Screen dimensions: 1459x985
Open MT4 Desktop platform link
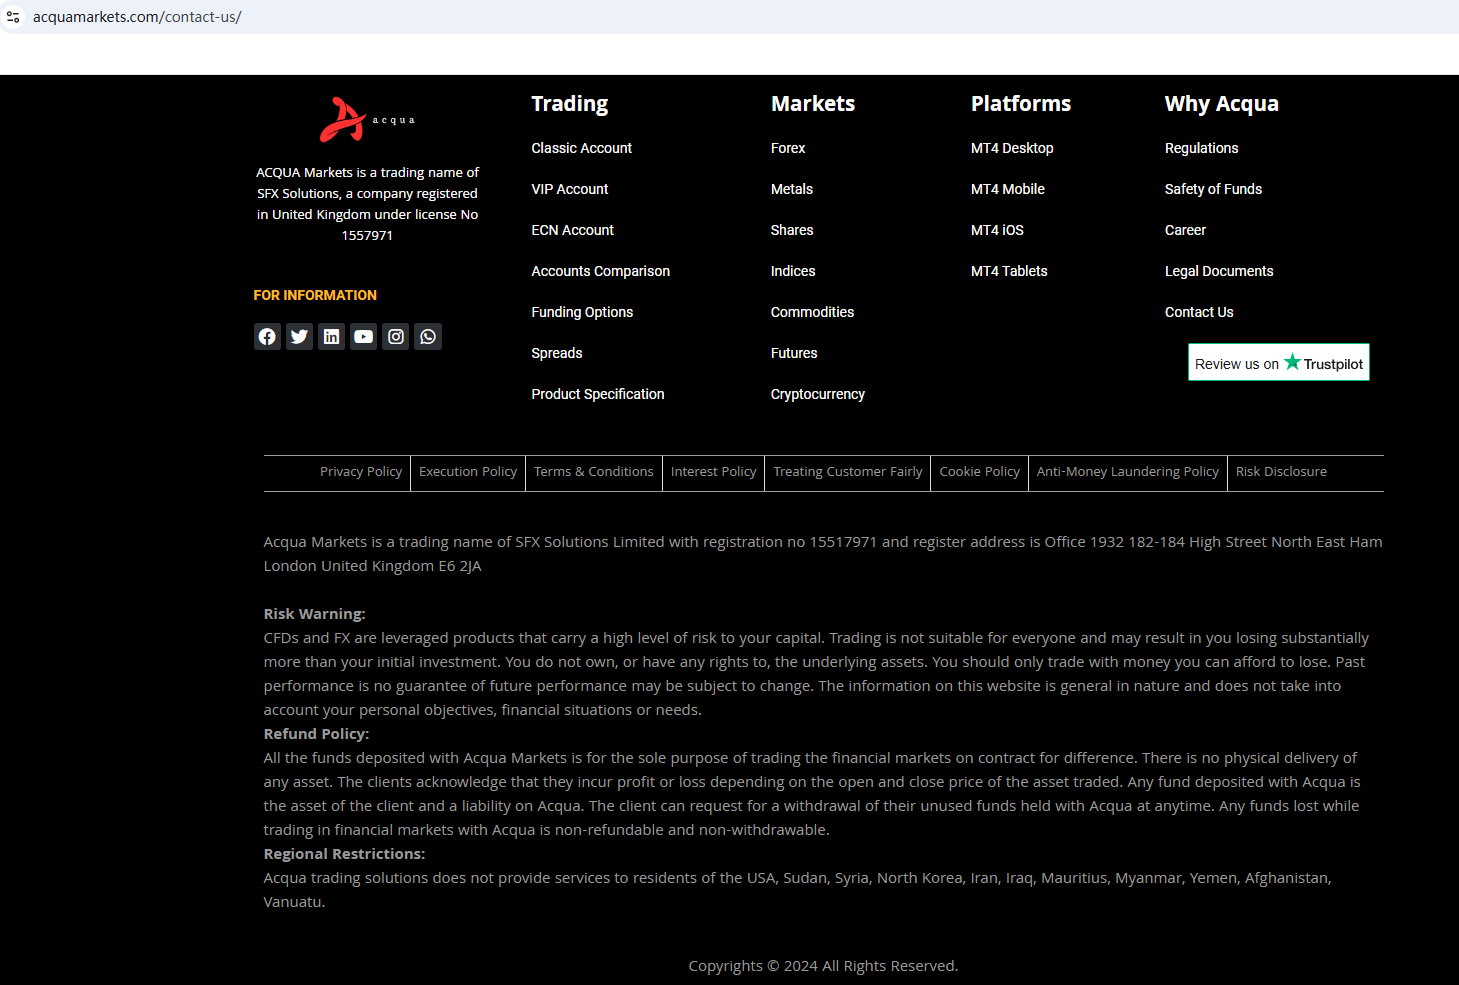coord(1012,148)
